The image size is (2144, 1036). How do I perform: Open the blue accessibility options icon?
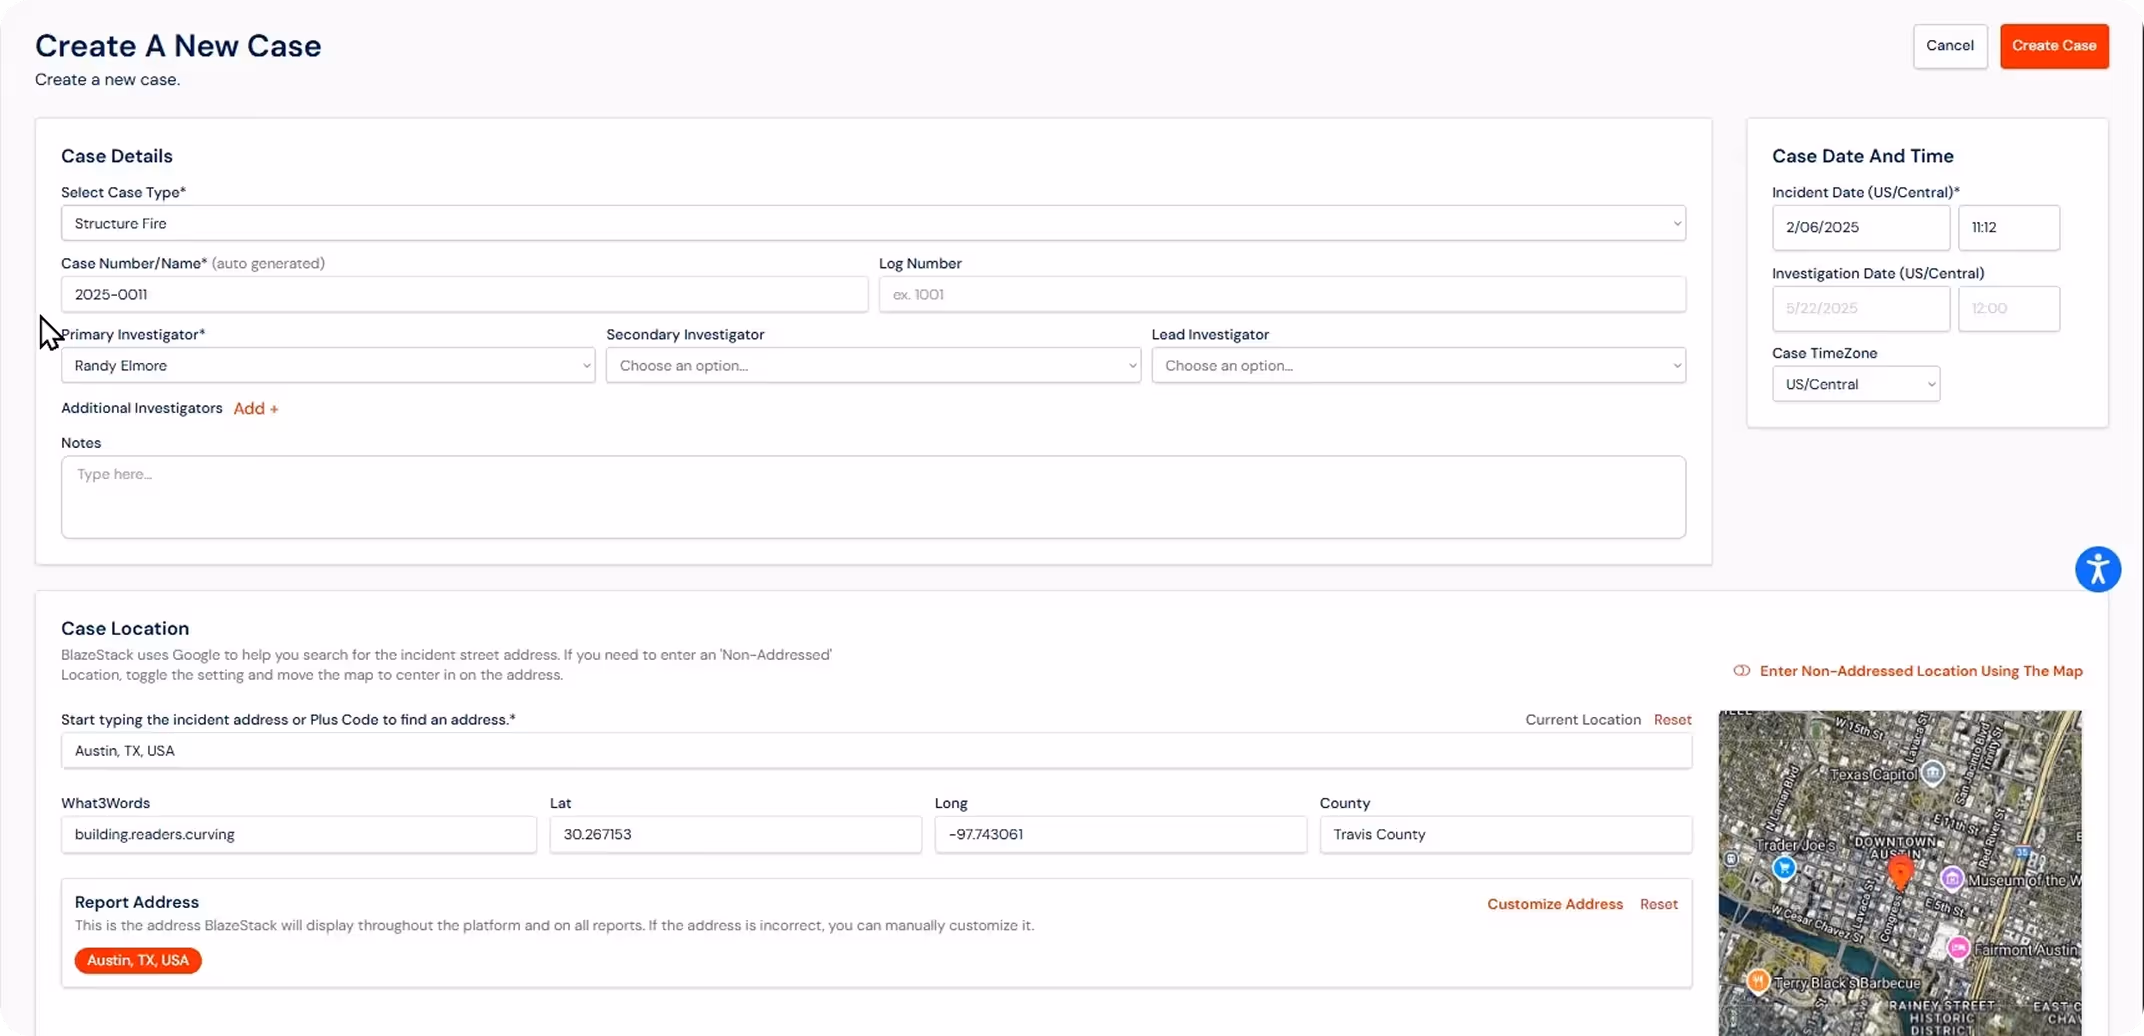coord(2098,569)
